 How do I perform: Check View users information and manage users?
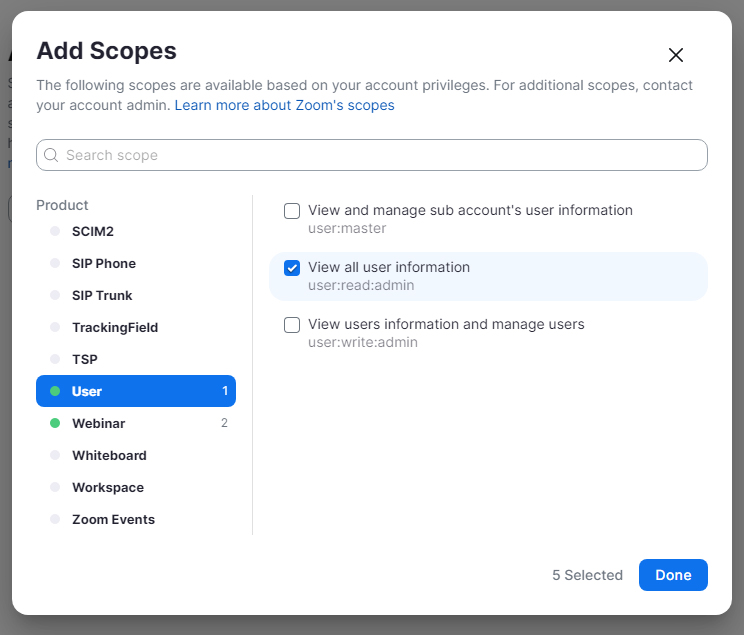(x=292, y=325)
